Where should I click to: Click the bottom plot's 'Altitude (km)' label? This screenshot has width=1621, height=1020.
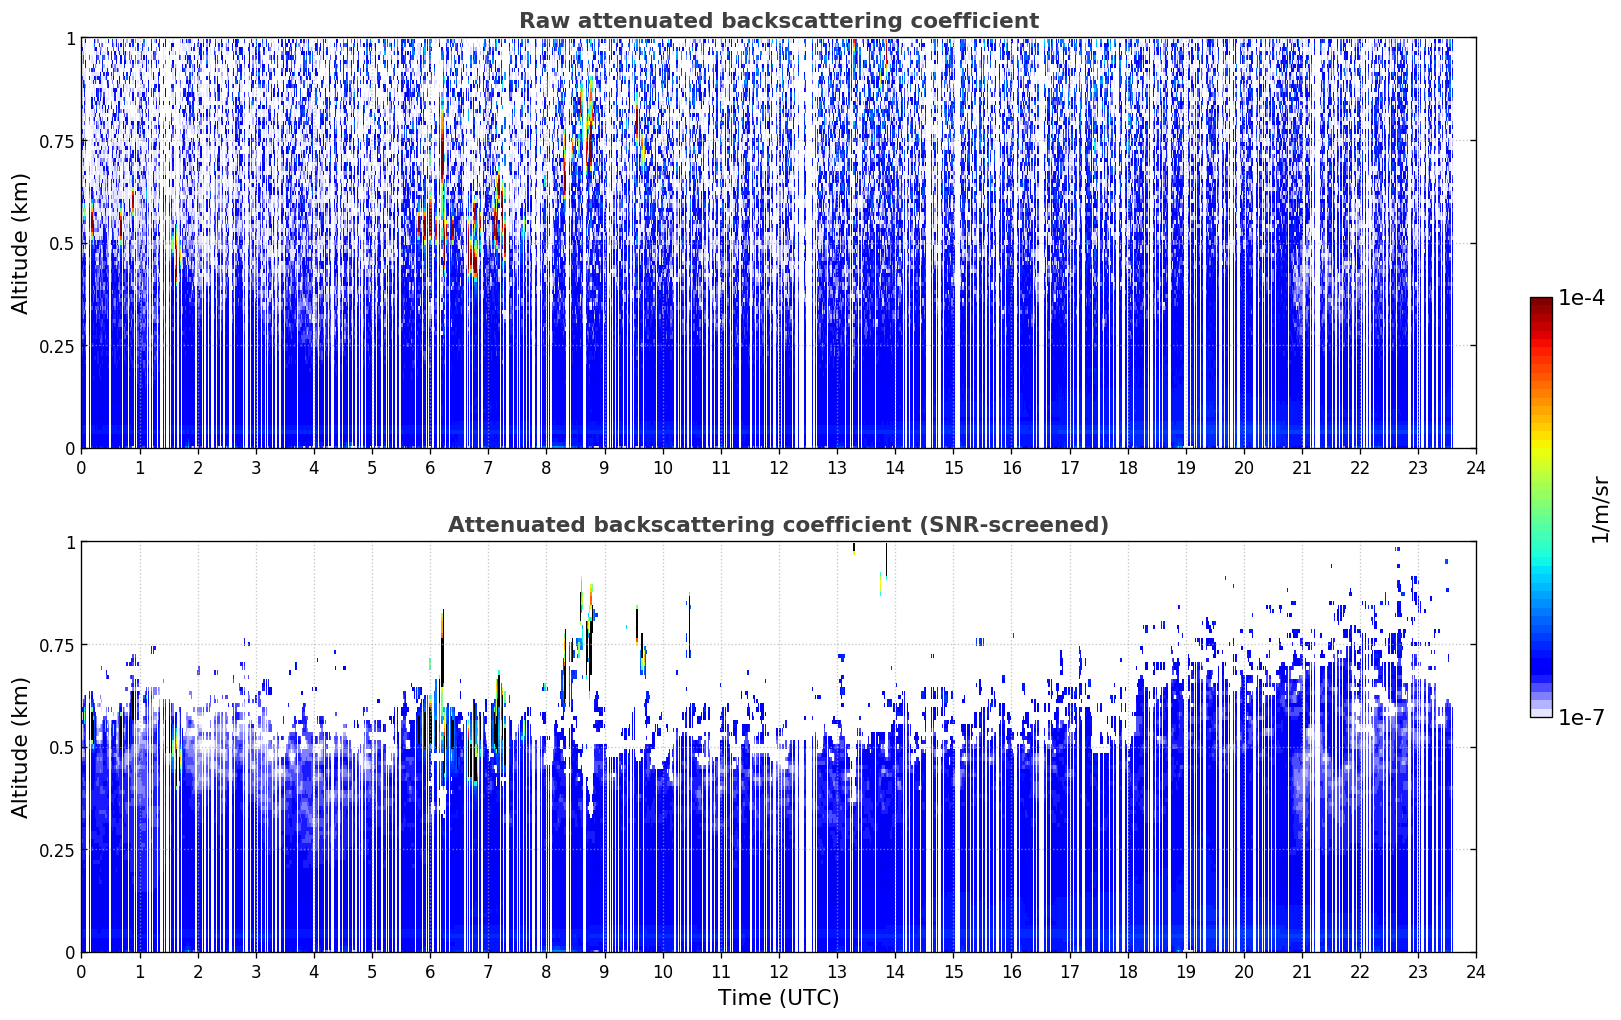coord(21,747)
